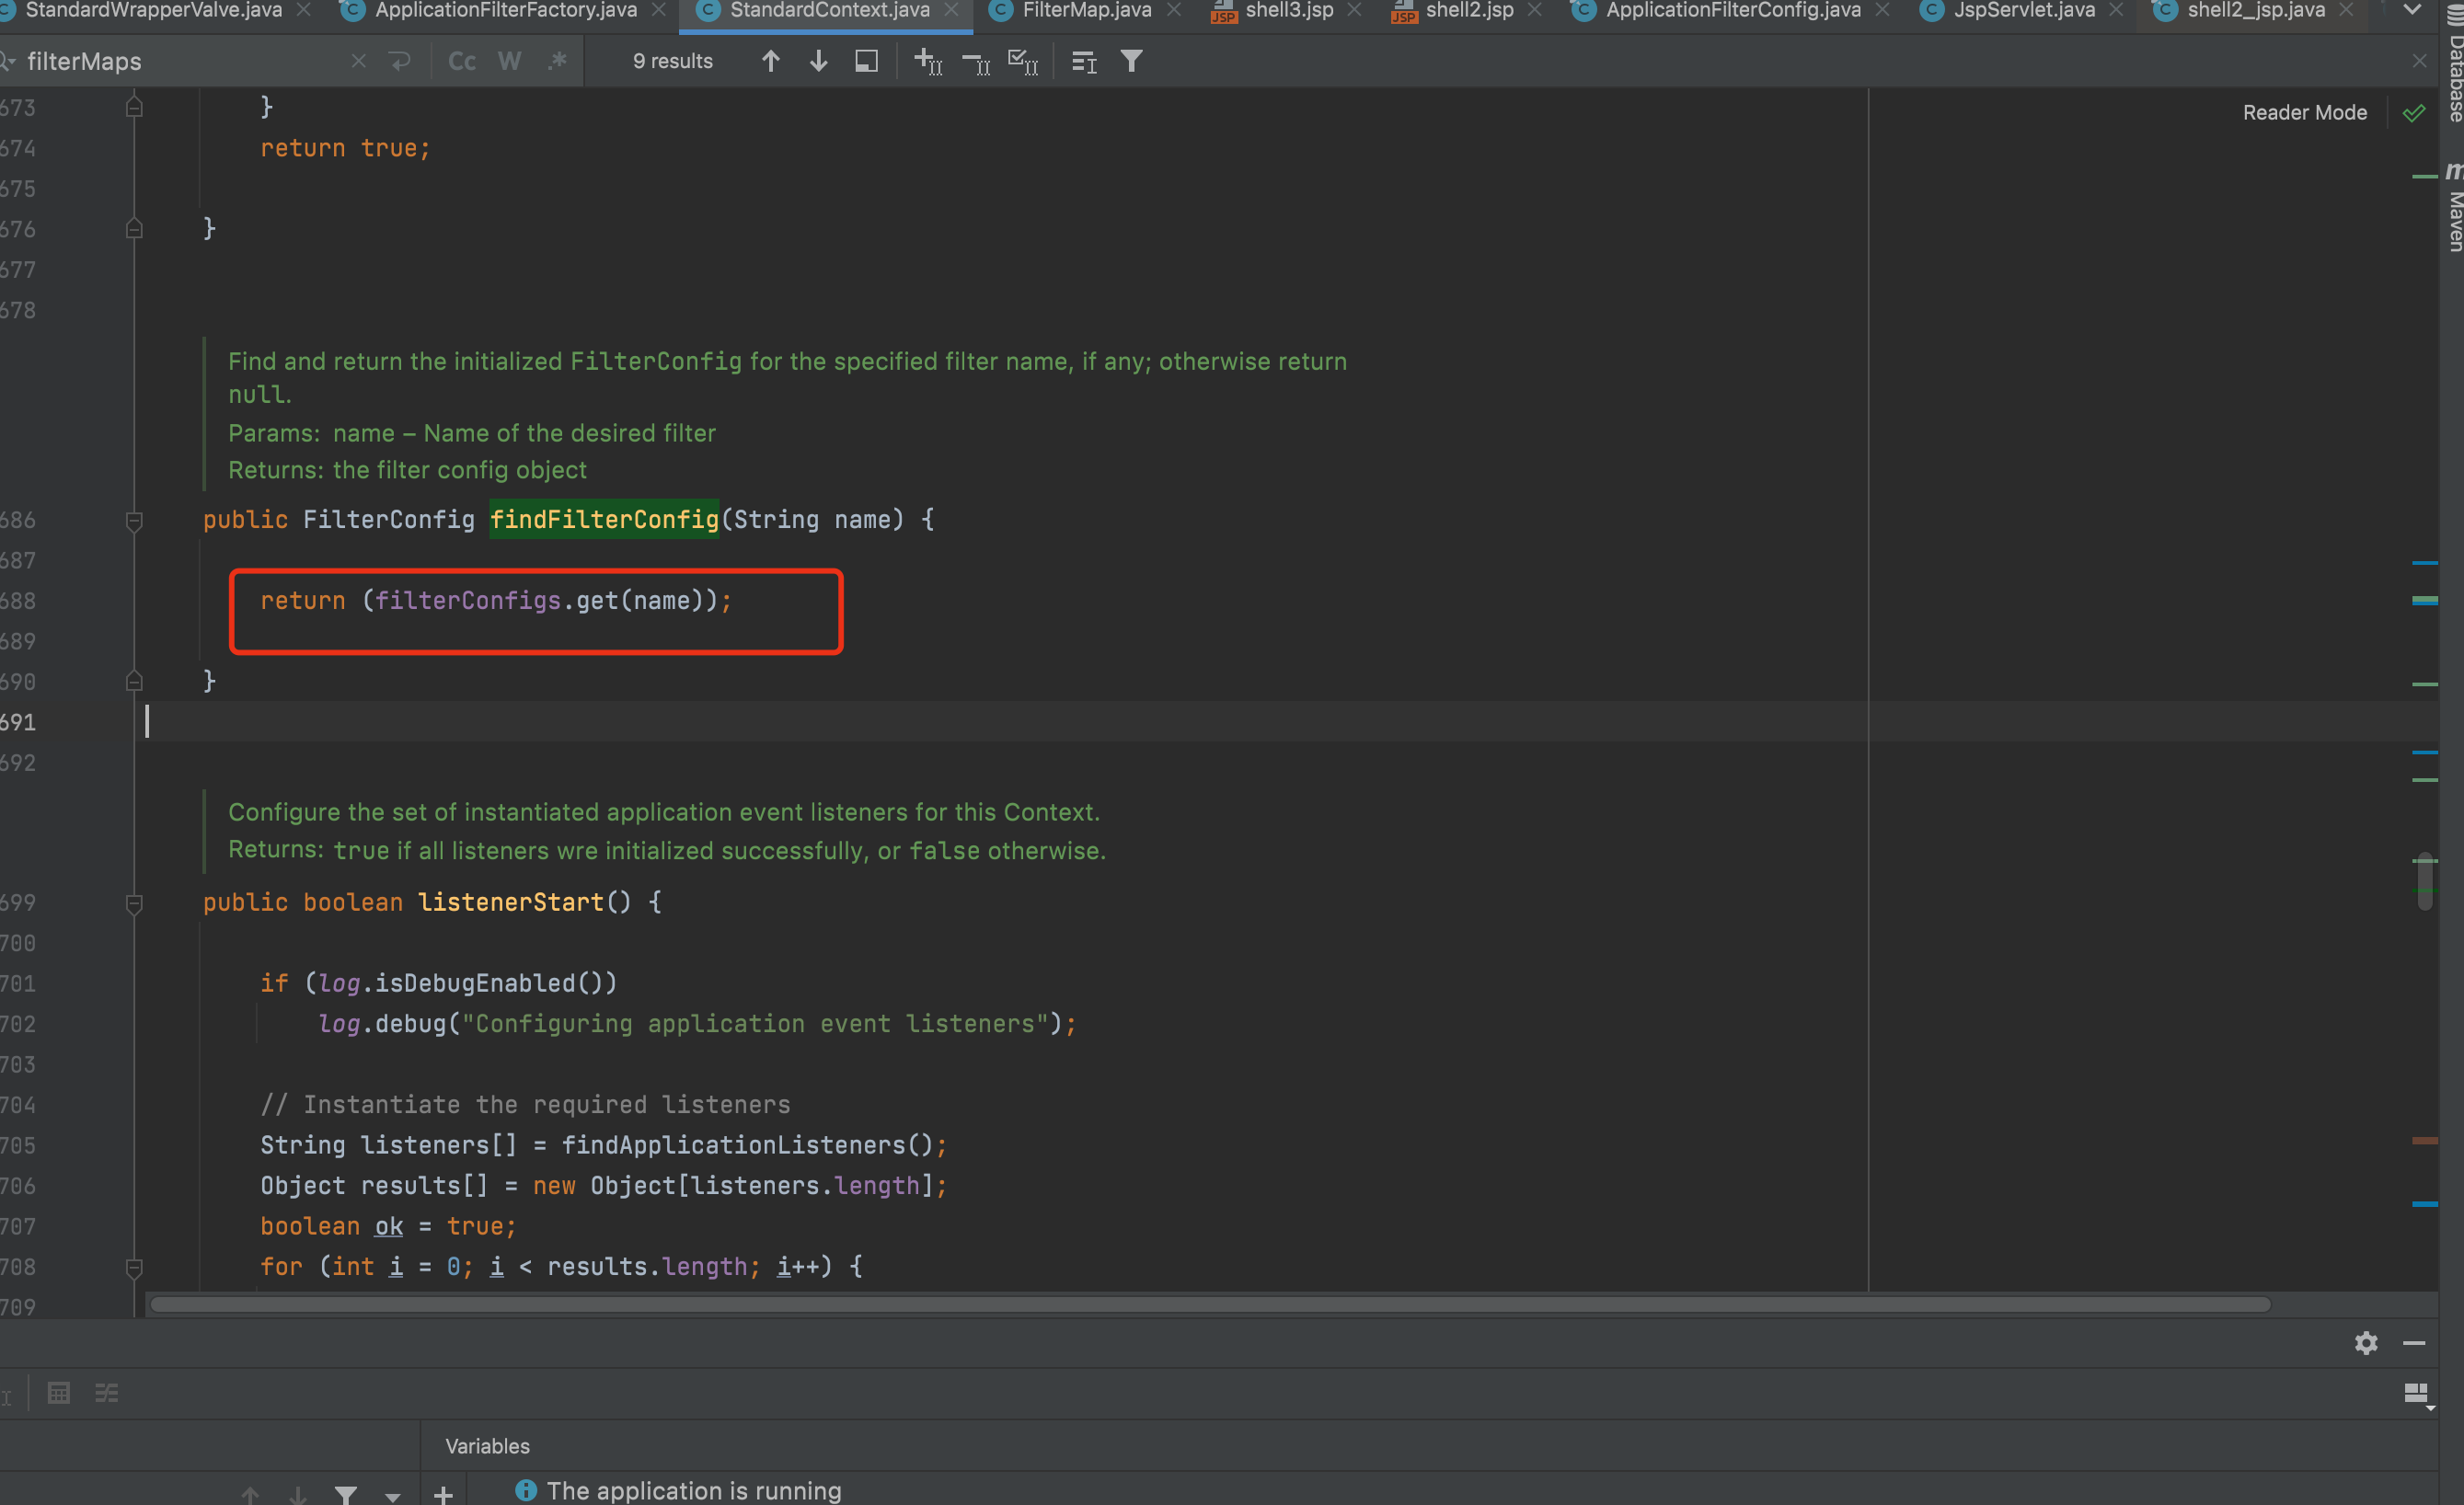2464x1505 pixels.
Task: Click the horizontal editor scrollbar
Action: 1210,1304
